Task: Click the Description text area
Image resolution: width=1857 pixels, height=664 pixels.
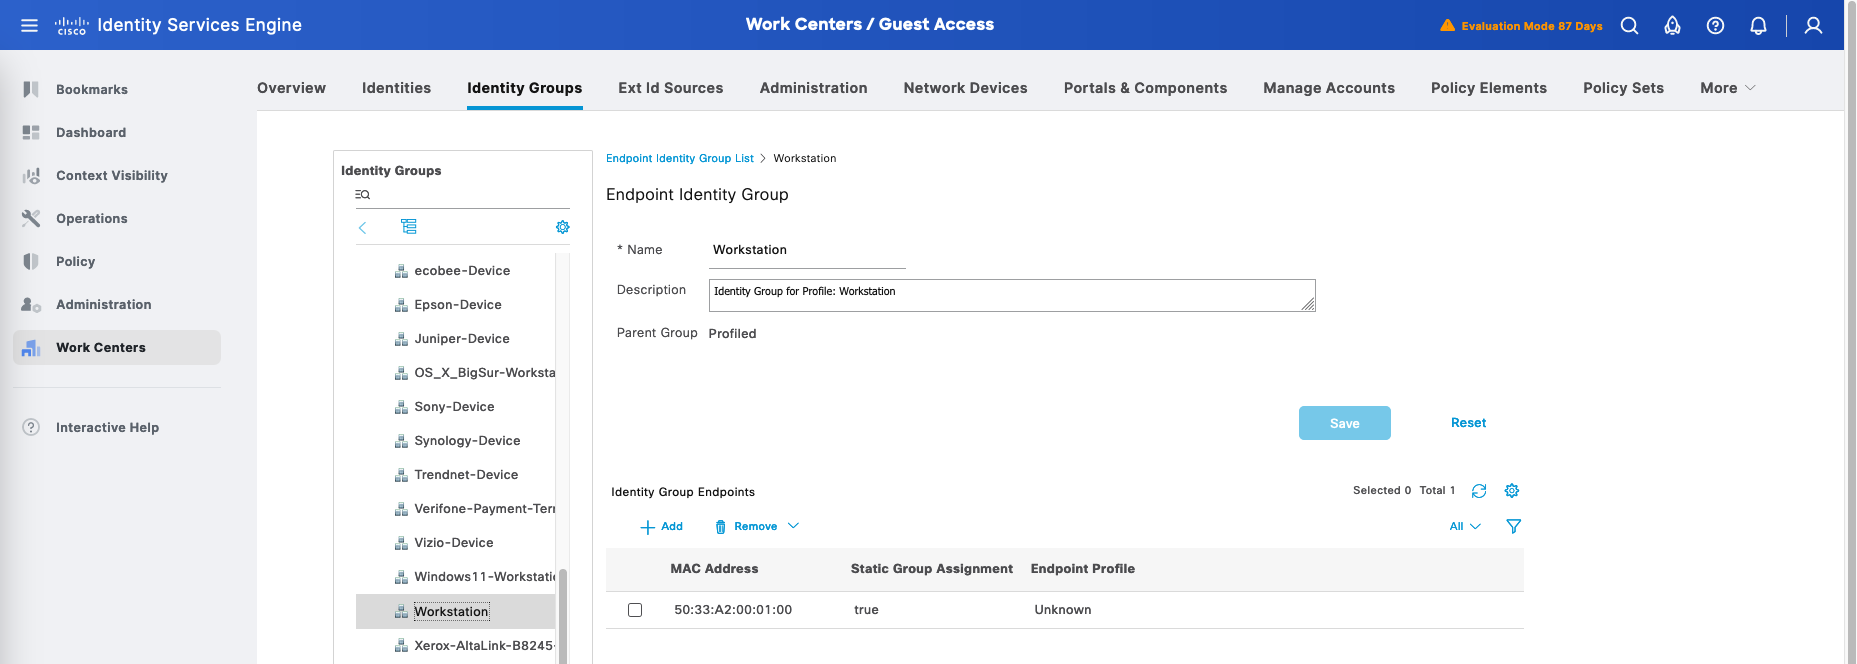Action: point(1011,295)
